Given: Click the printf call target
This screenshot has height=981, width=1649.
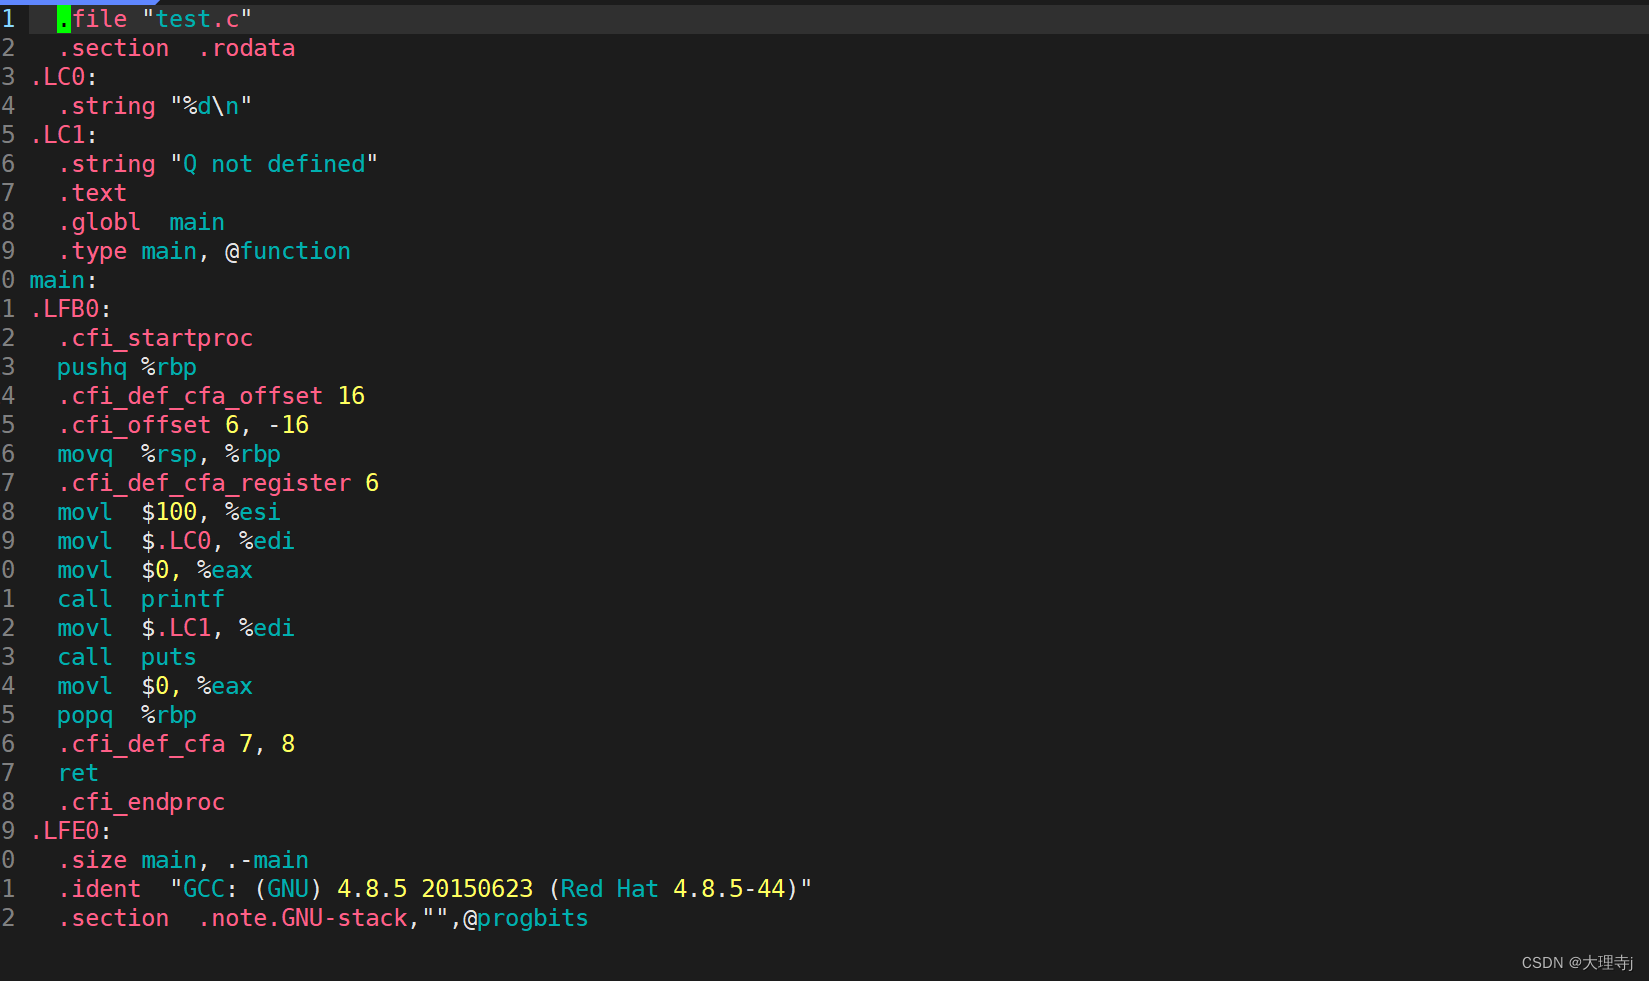Looking at the screenshot, I should pyautogui.click(x=182, y=599).
